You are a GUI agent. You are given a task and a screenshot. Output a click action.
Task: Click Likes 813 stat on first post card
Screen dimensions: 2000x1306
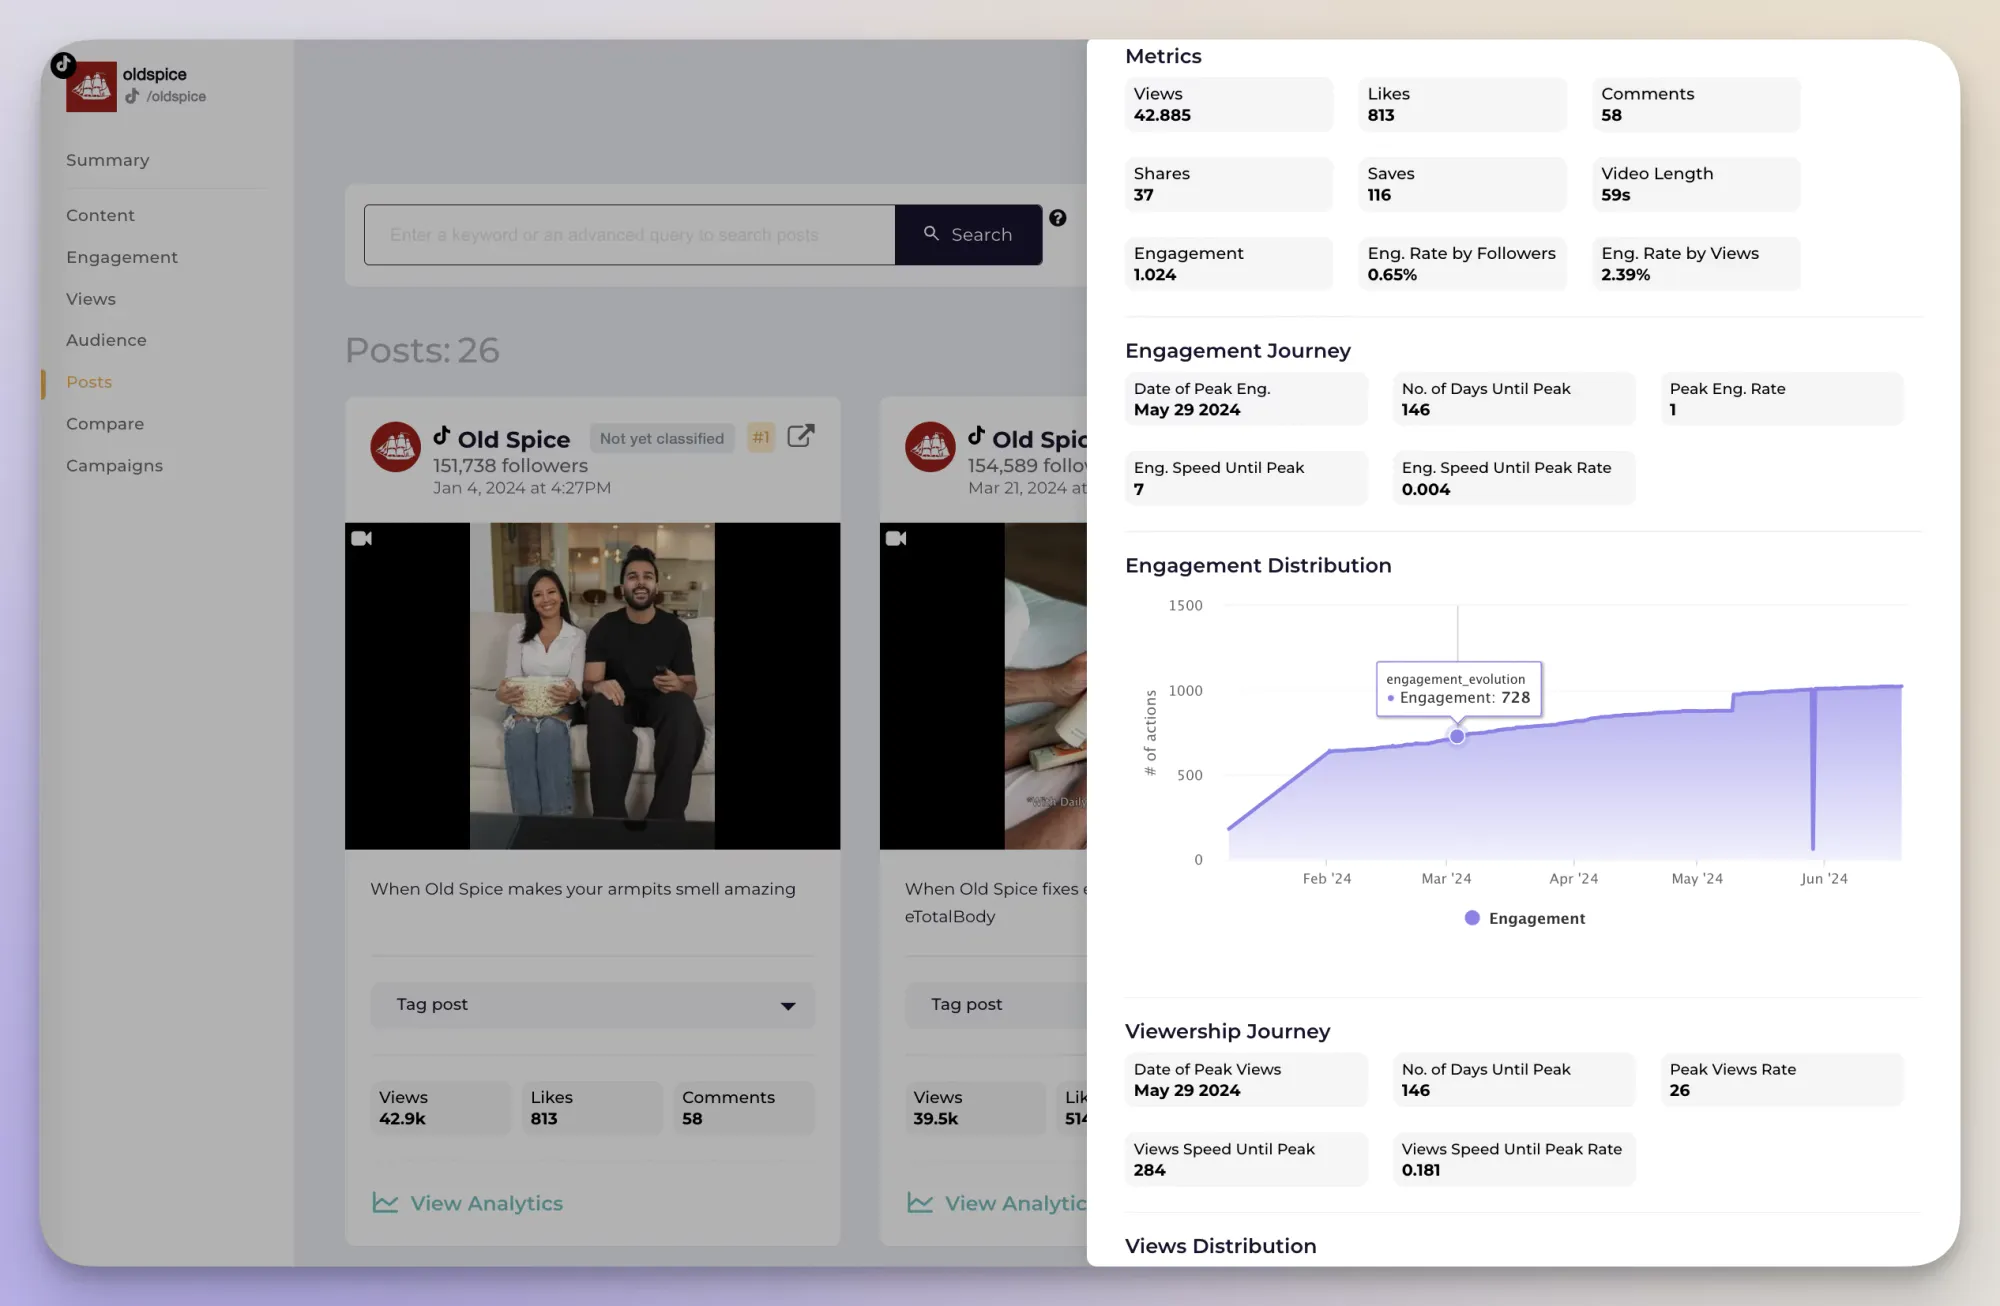[592, 1108]
